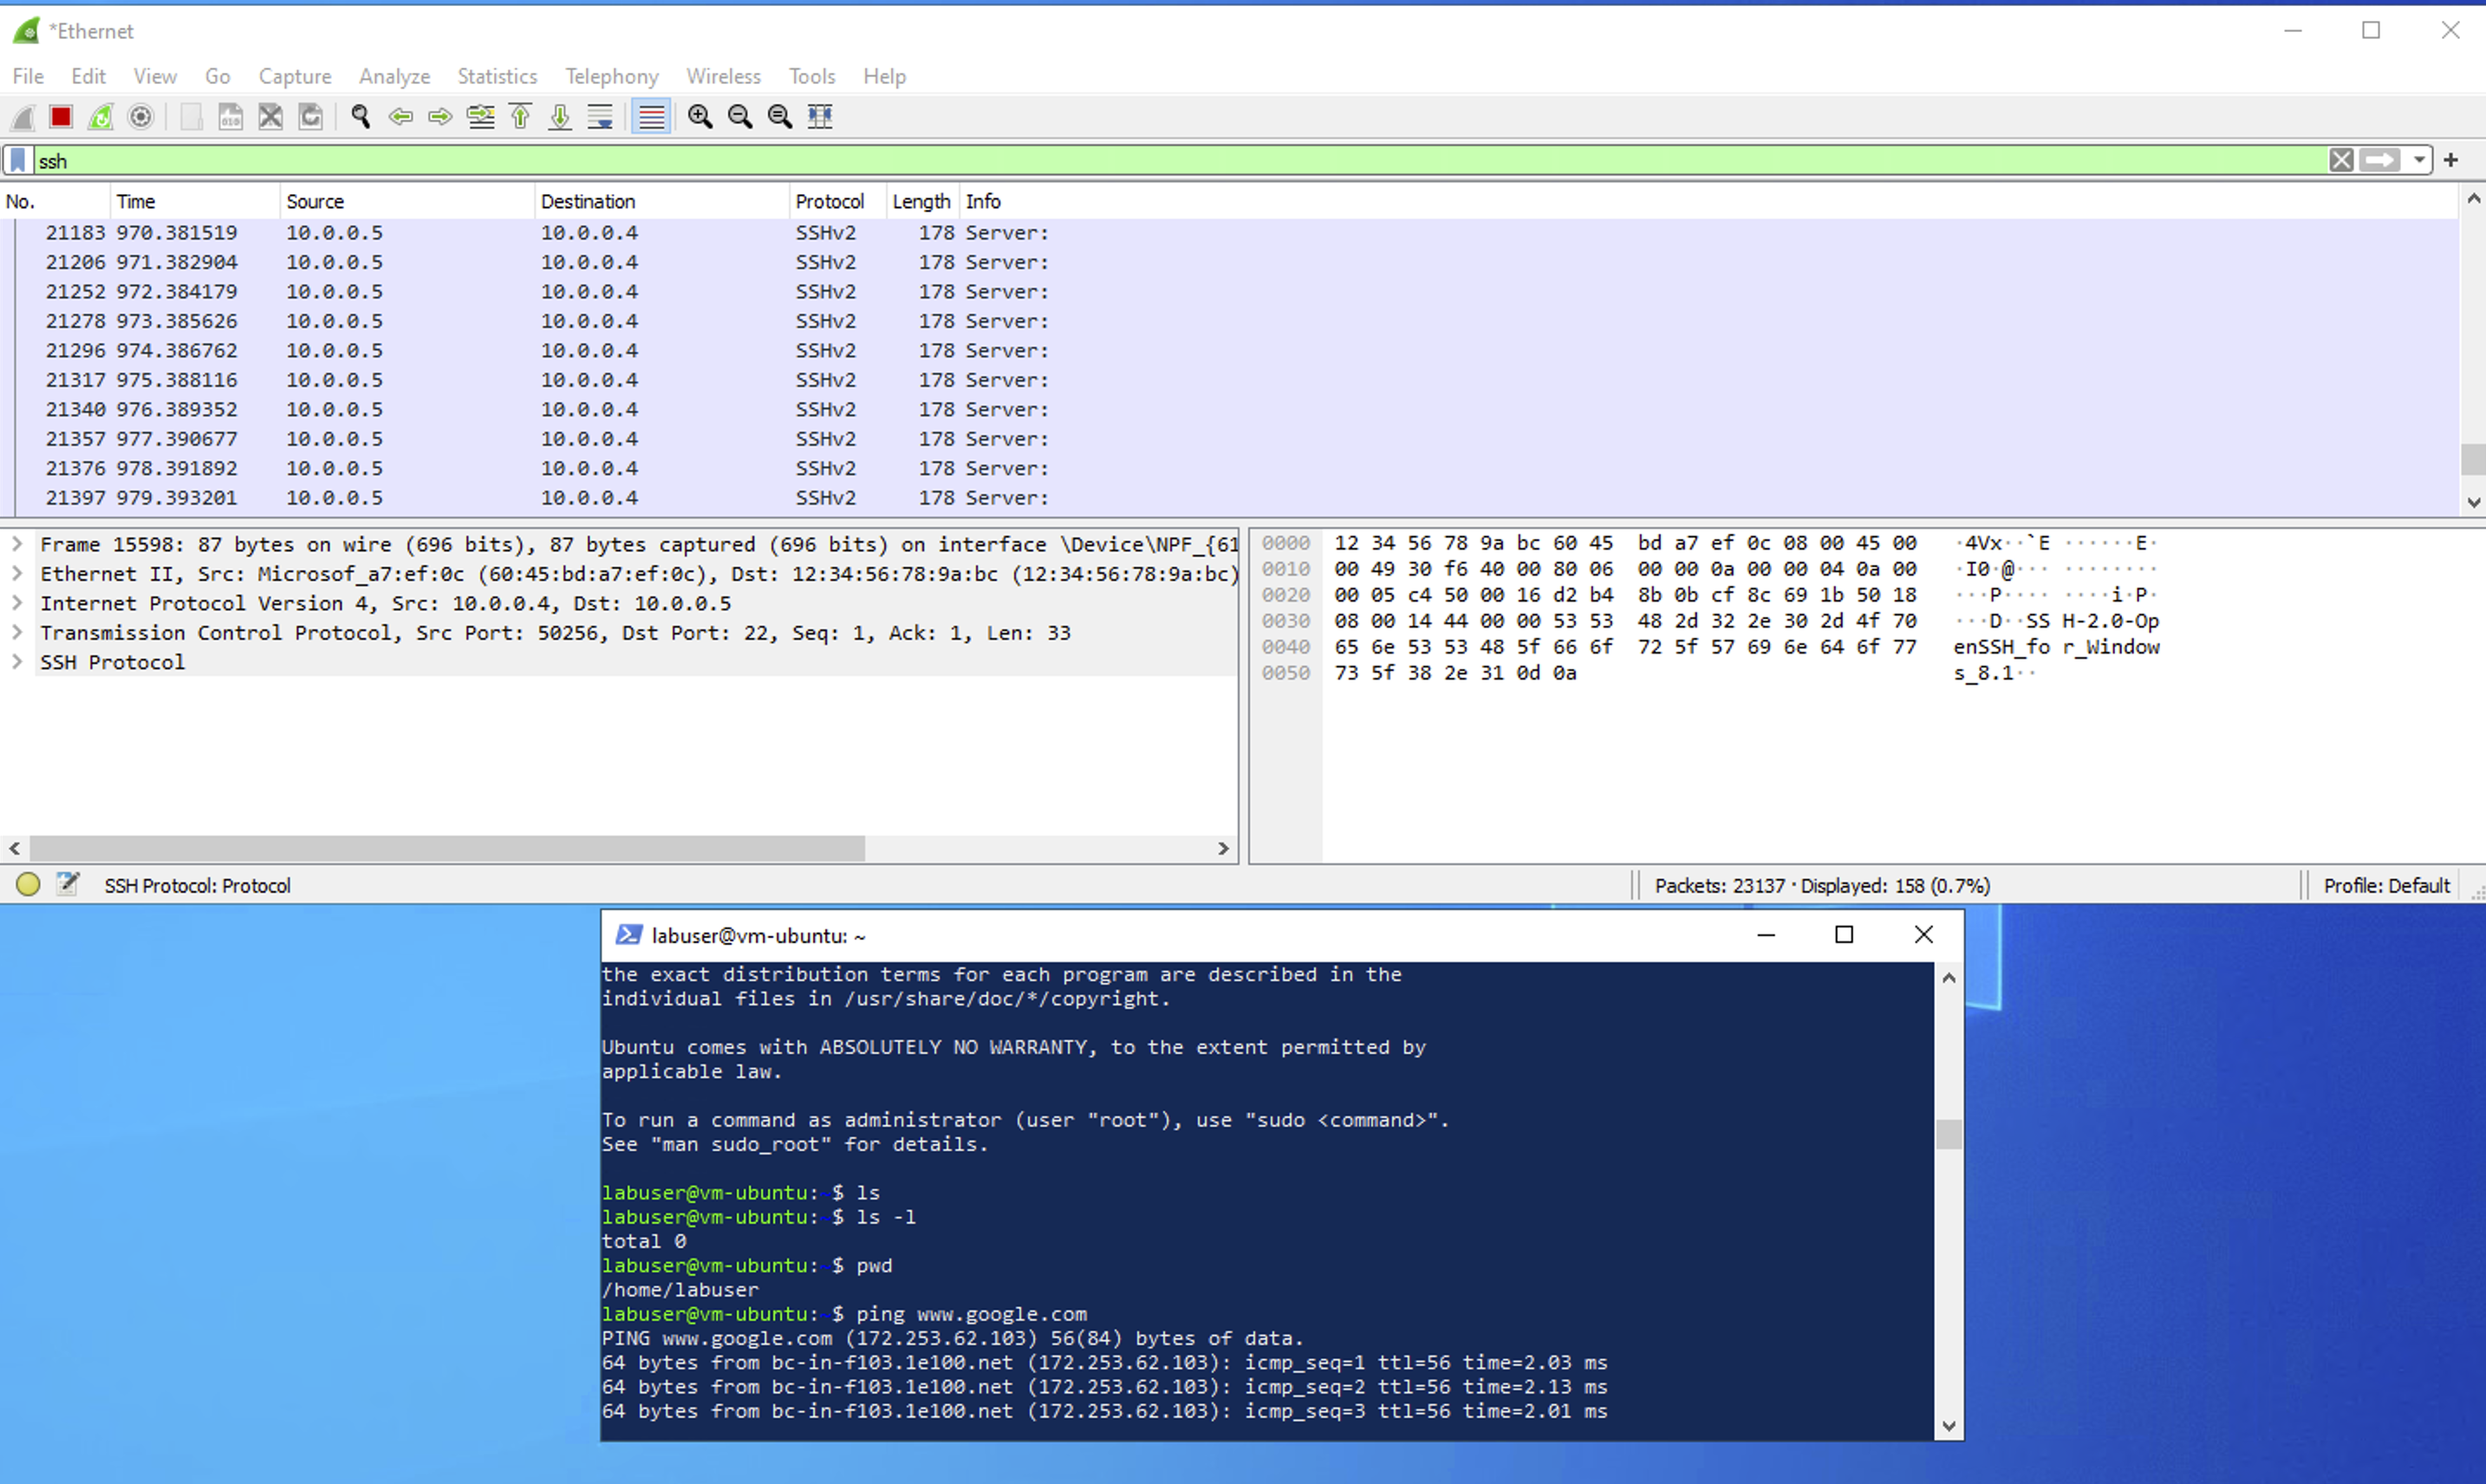Restart the current capture
2486x1484 pixels.
pyautogui.click(x=101, y=117)
